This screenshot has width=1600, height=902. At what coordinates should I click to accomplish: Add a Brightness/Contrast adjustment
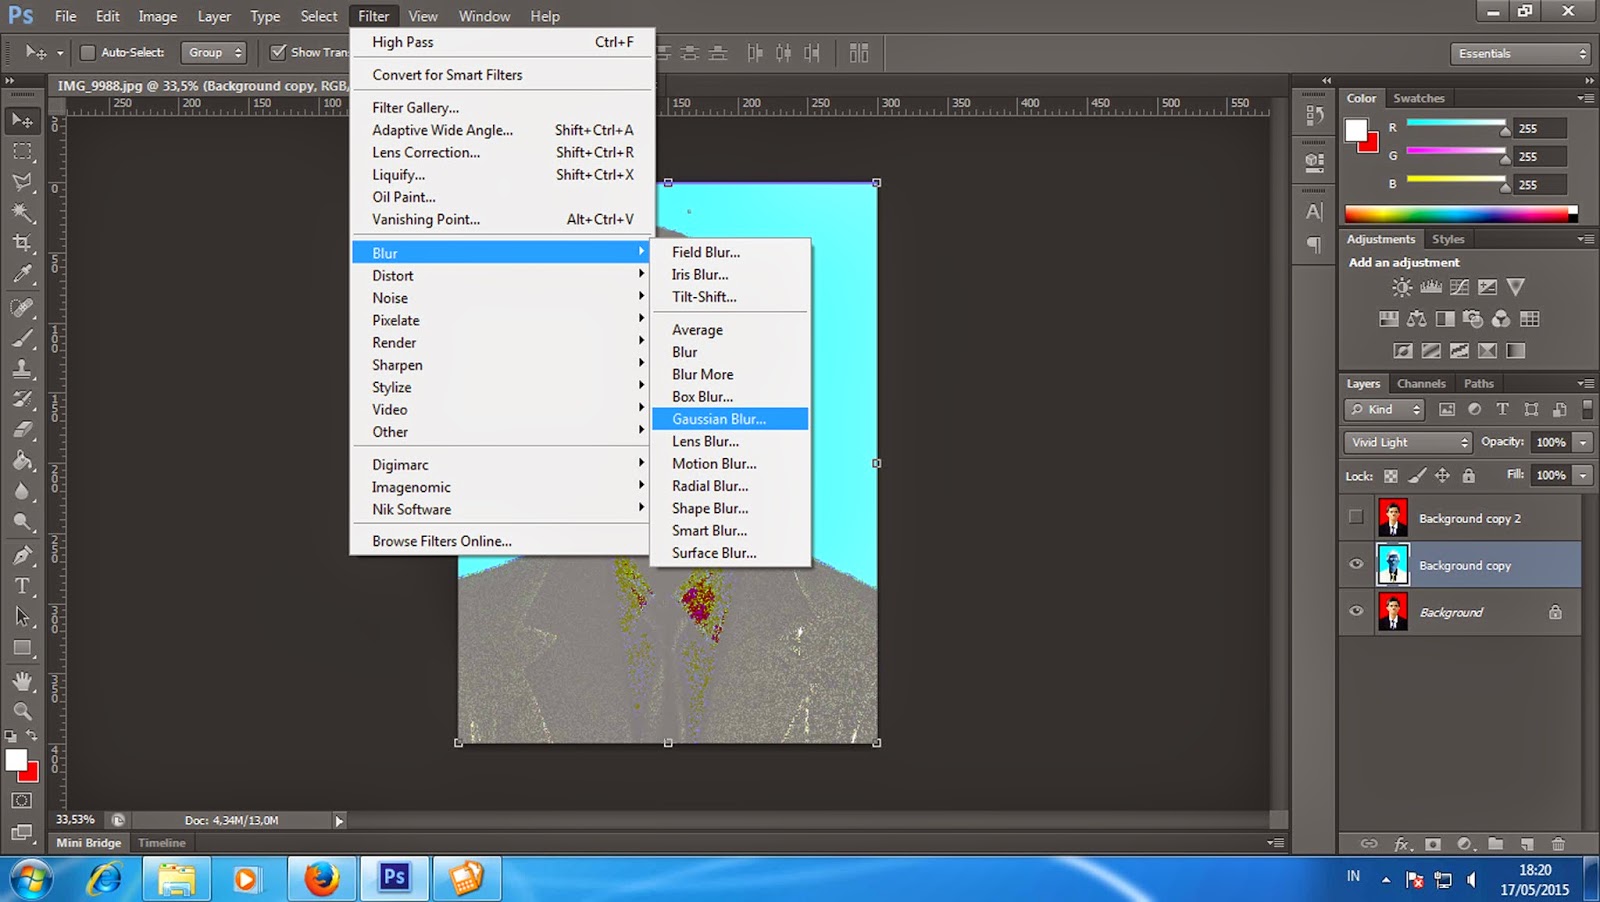[x=1402, y=287]
